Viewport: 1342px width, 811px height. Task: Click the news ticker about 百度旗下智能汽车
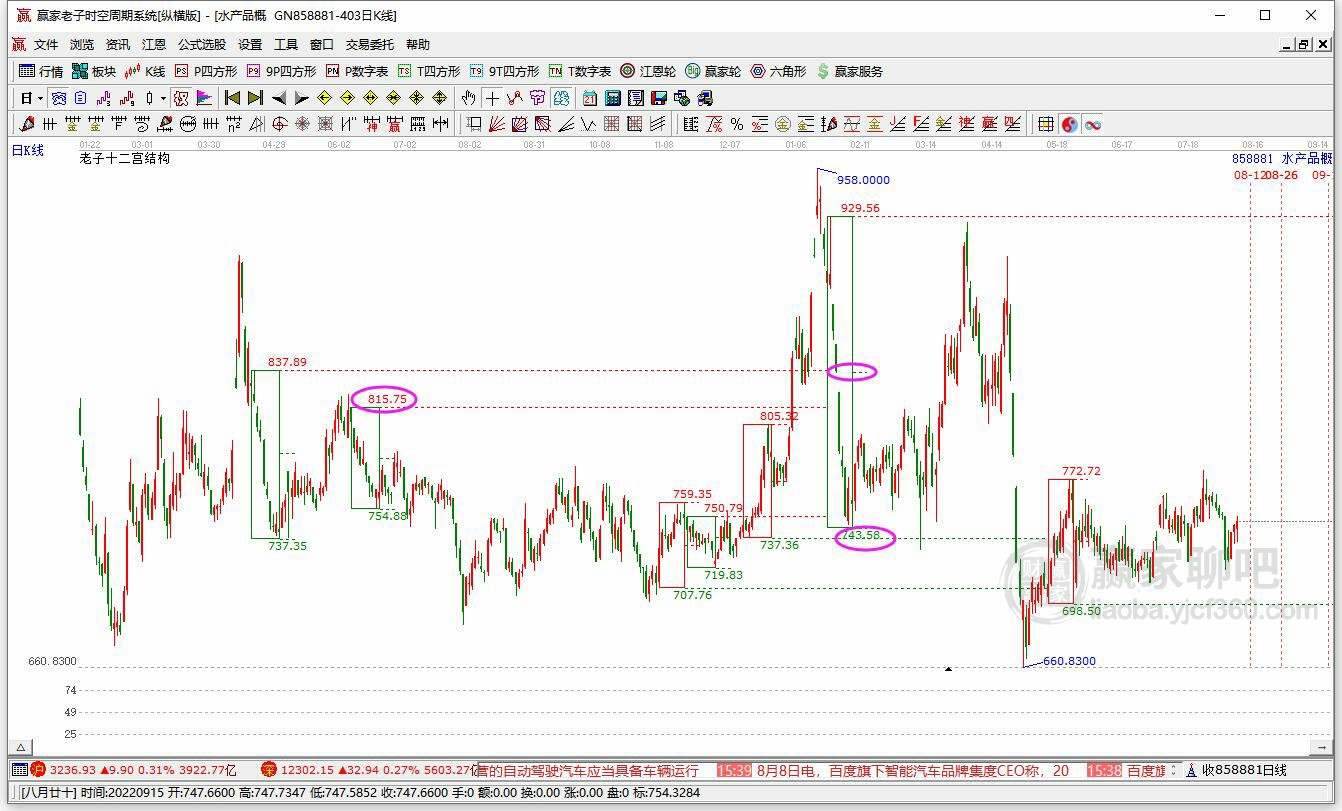(914, 770)
